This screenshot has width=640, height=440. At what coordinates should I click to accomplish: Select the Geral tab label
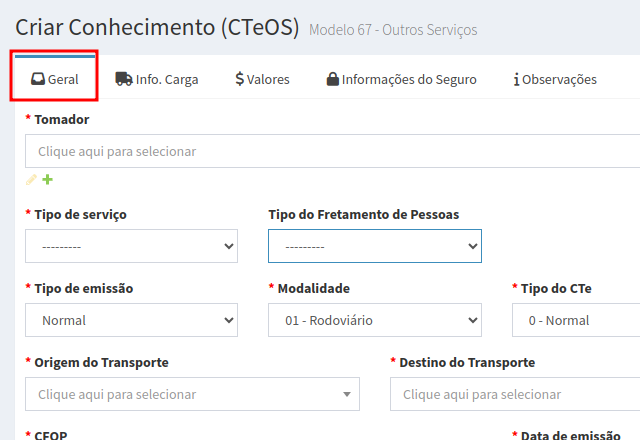[x=63, y=80]
